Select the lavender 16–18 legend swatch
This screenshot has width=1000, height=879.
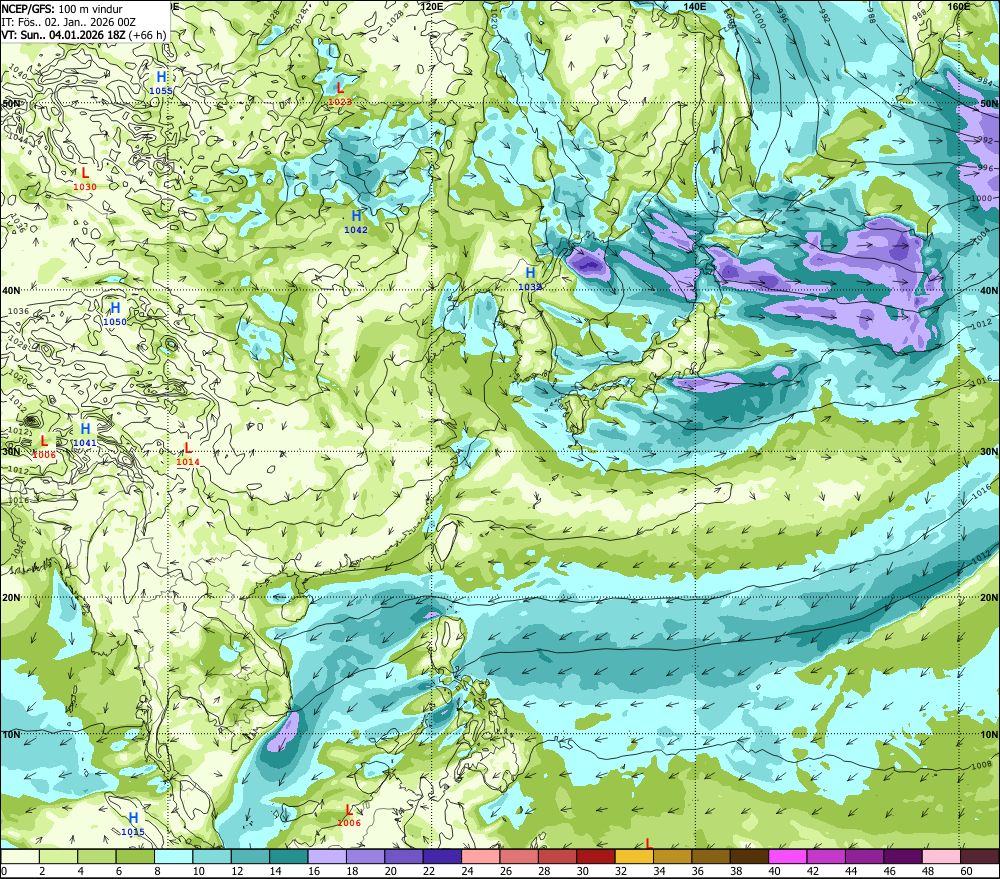[x=327, y=857]
